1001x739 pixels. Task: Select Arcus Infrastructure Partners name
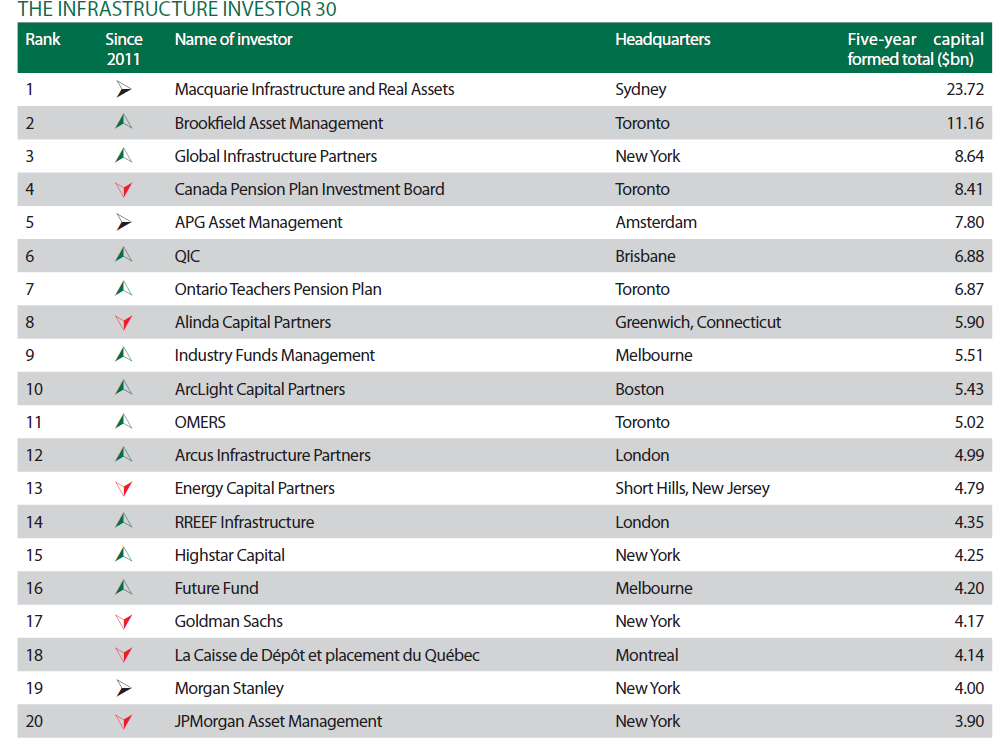(273, 456)
